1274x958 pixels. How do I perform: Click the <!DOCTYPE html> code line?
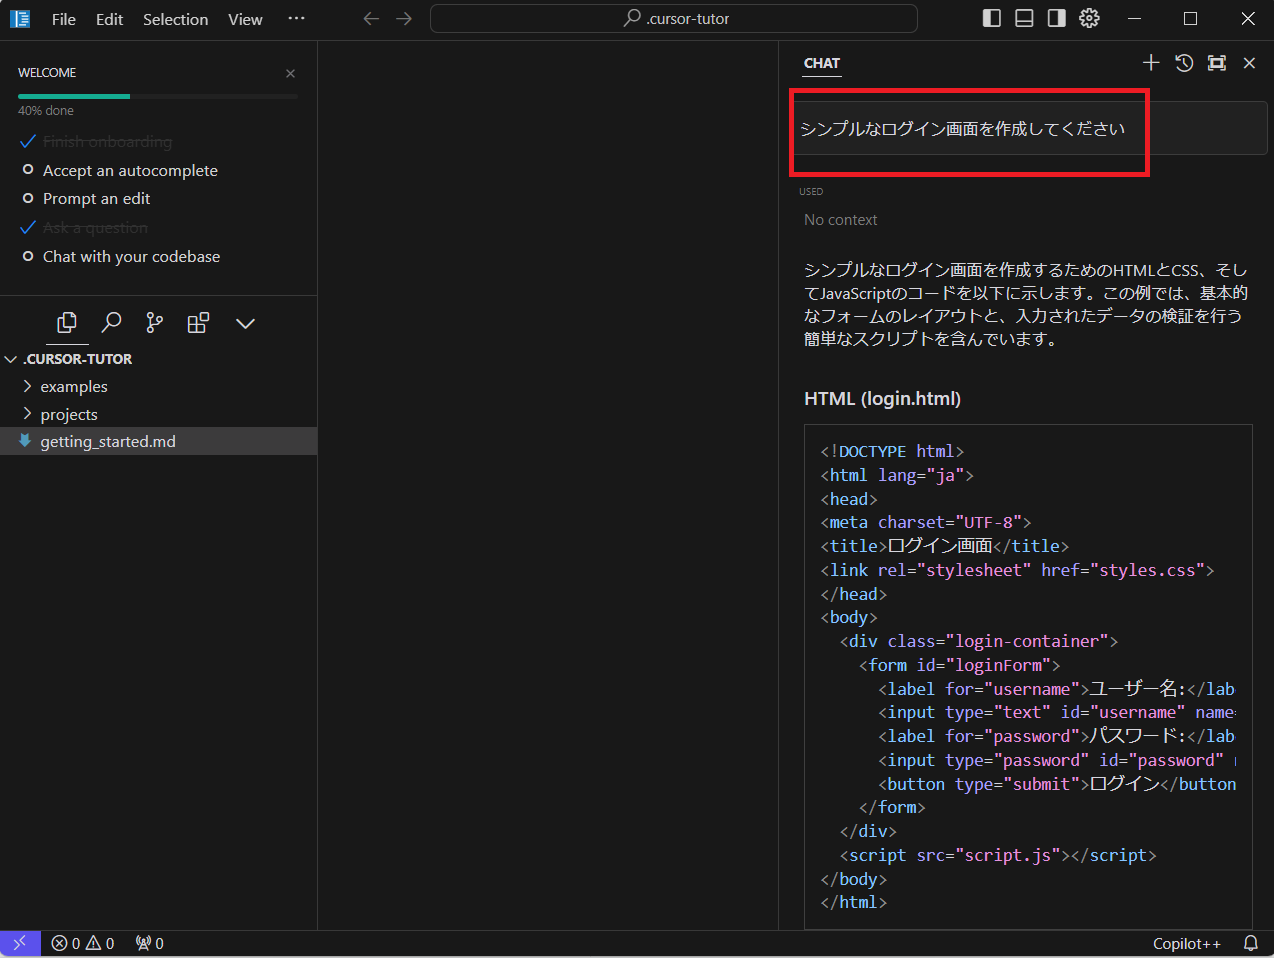pyautogui.click(x=892, y=451)
